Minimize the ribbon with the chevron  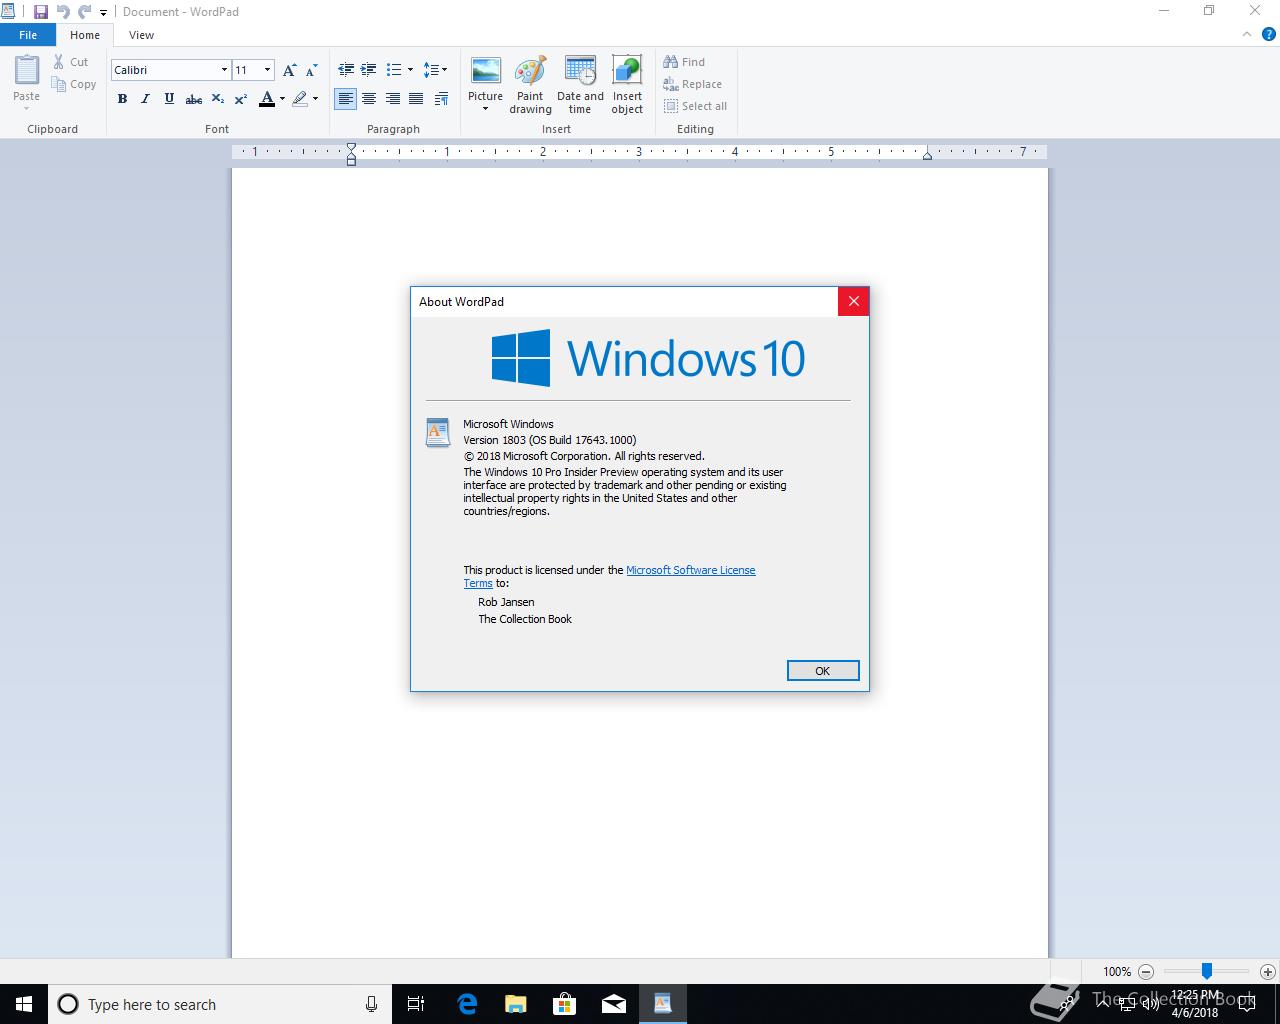[x=1246, y=34]
